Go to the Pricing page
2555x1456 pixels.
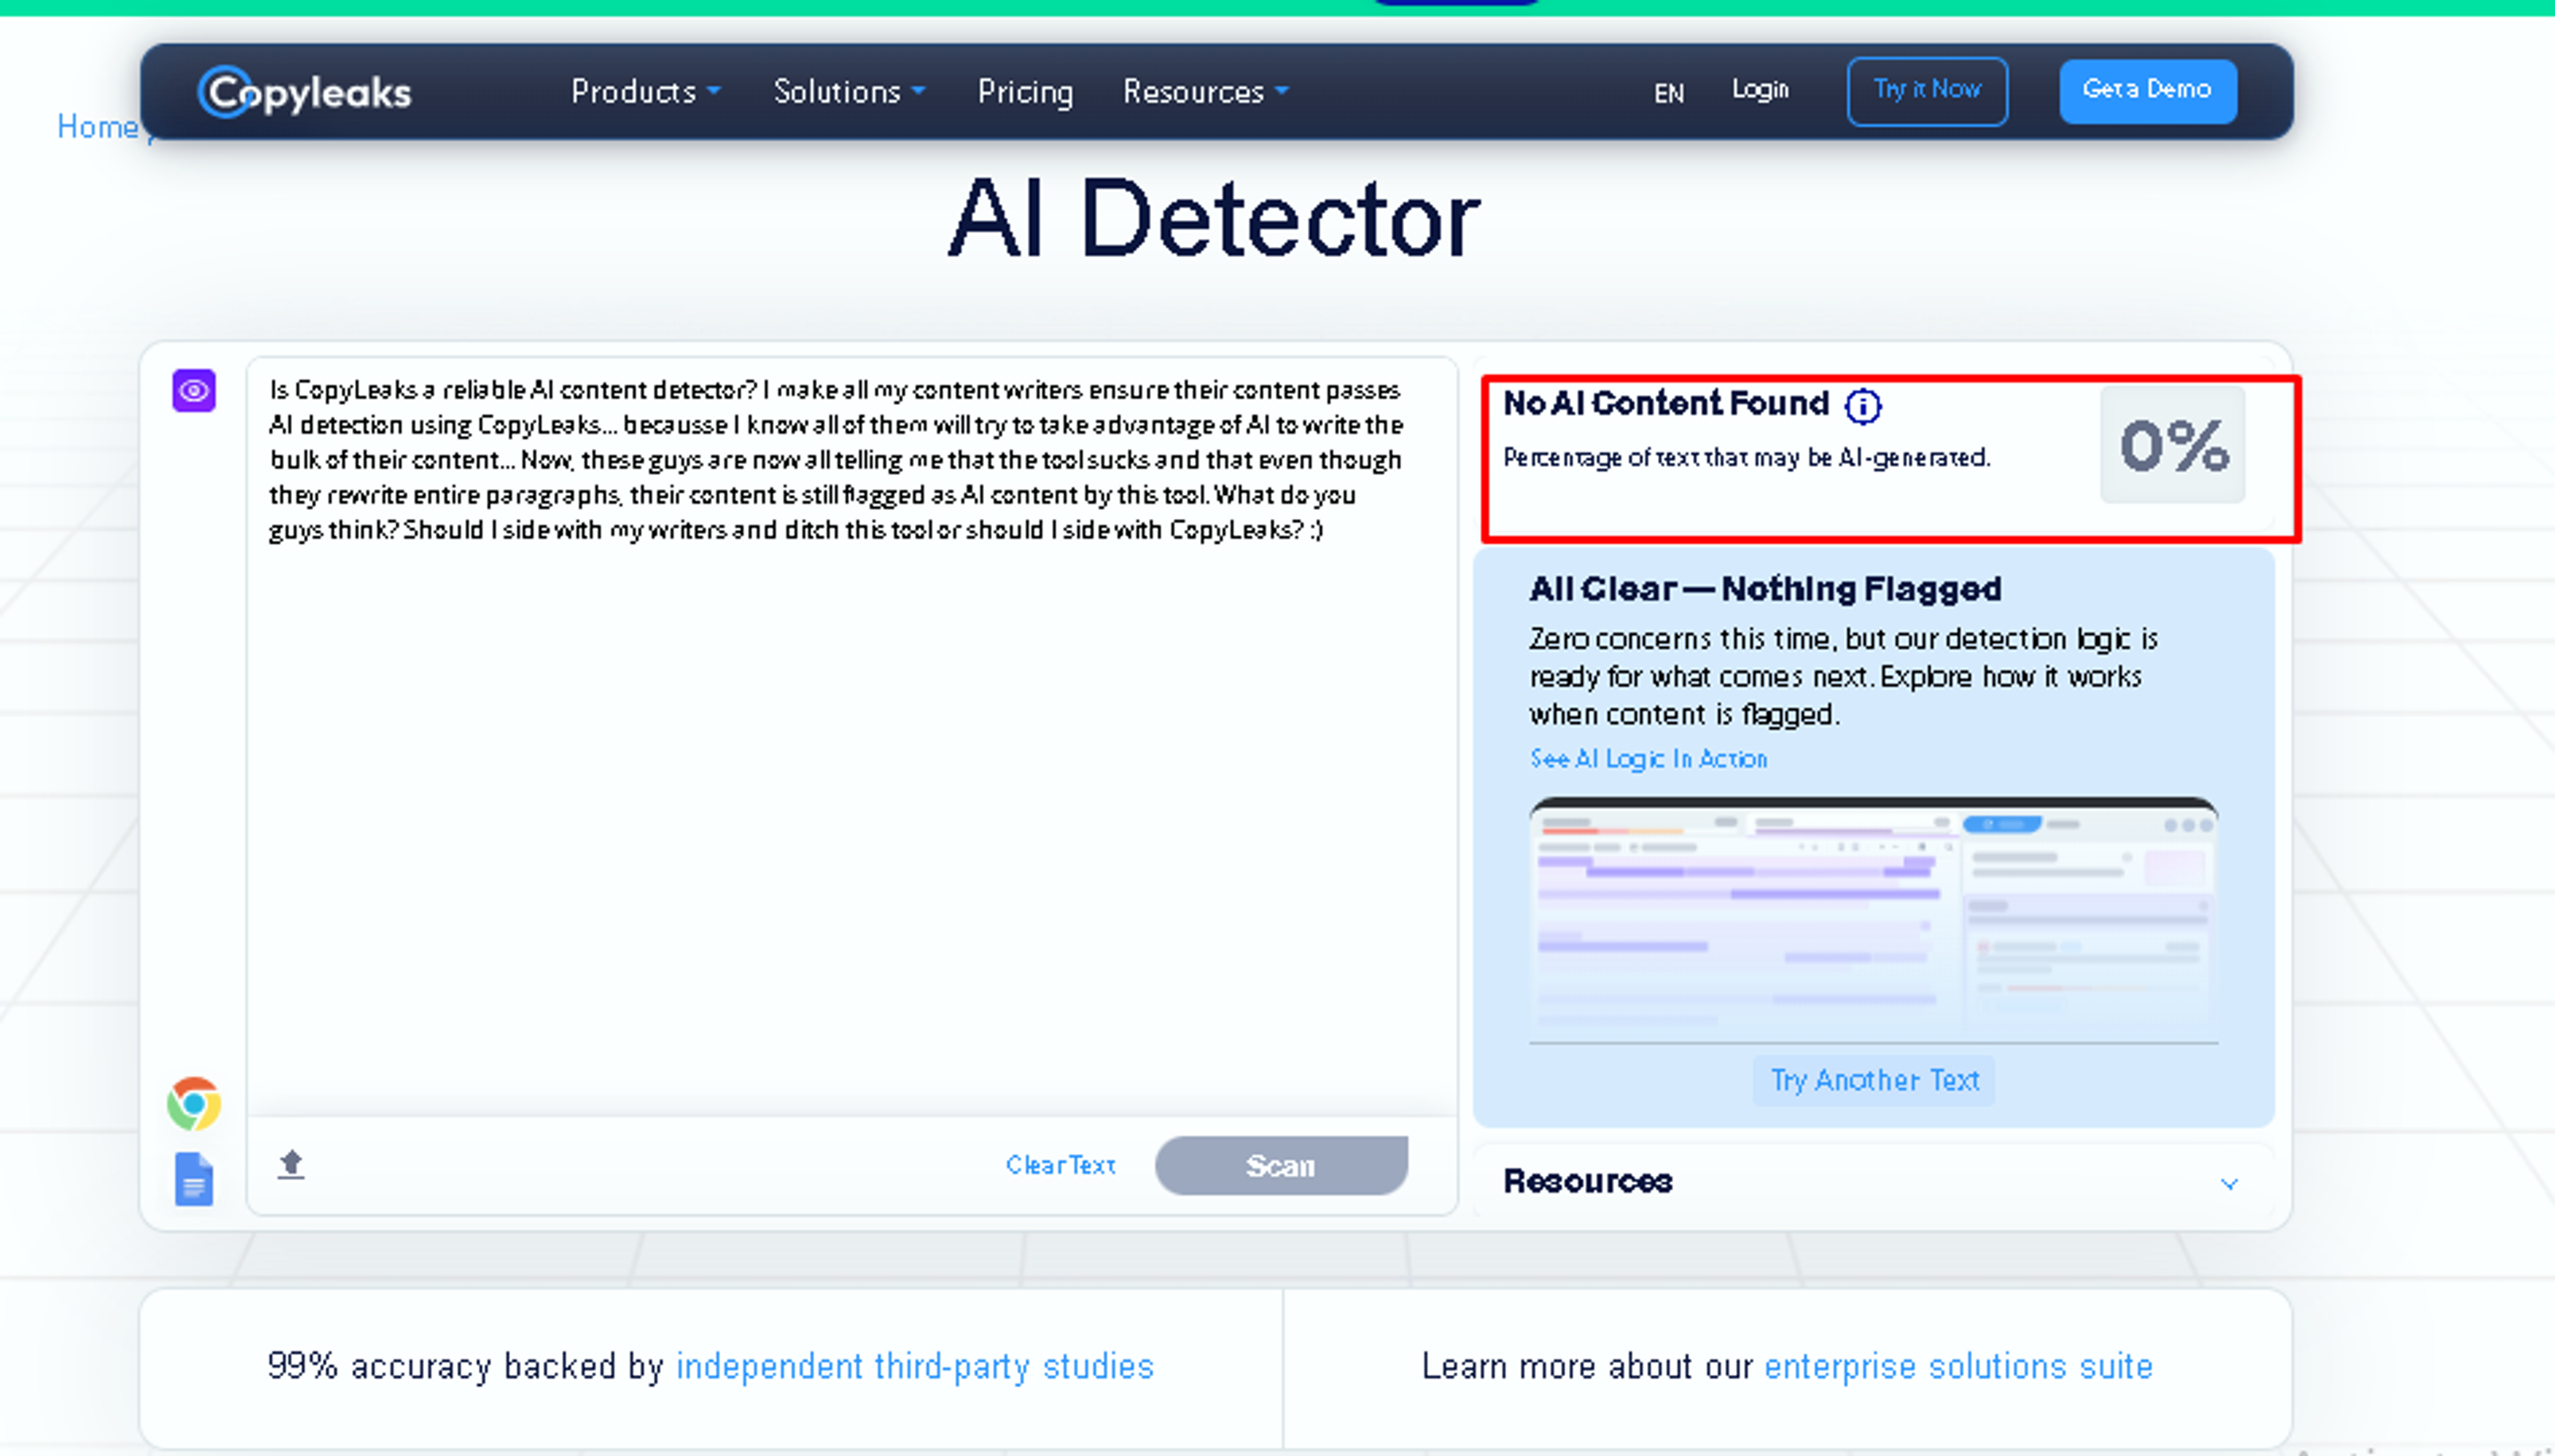[x=1025, y=92]
